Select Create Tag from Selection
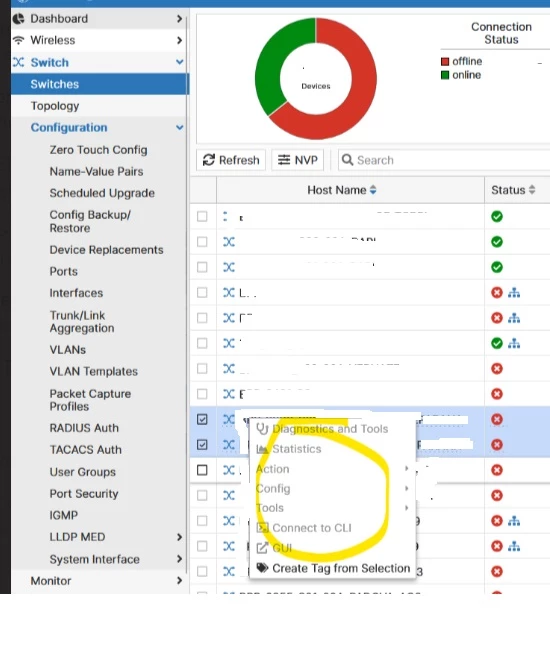This screenshot has width=550, height=669. 332,568
